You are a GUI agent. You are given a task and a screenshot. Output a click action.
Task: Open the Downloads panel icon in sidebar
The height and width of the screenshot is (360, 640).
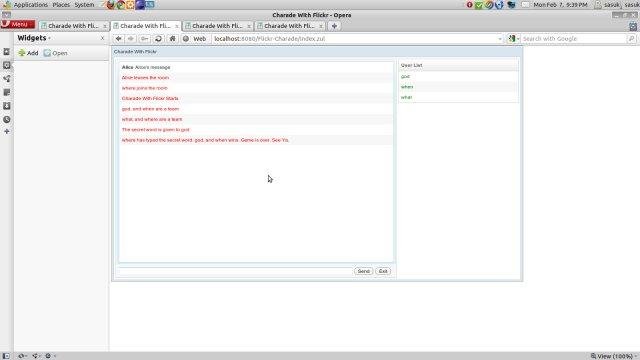[7, 106]
